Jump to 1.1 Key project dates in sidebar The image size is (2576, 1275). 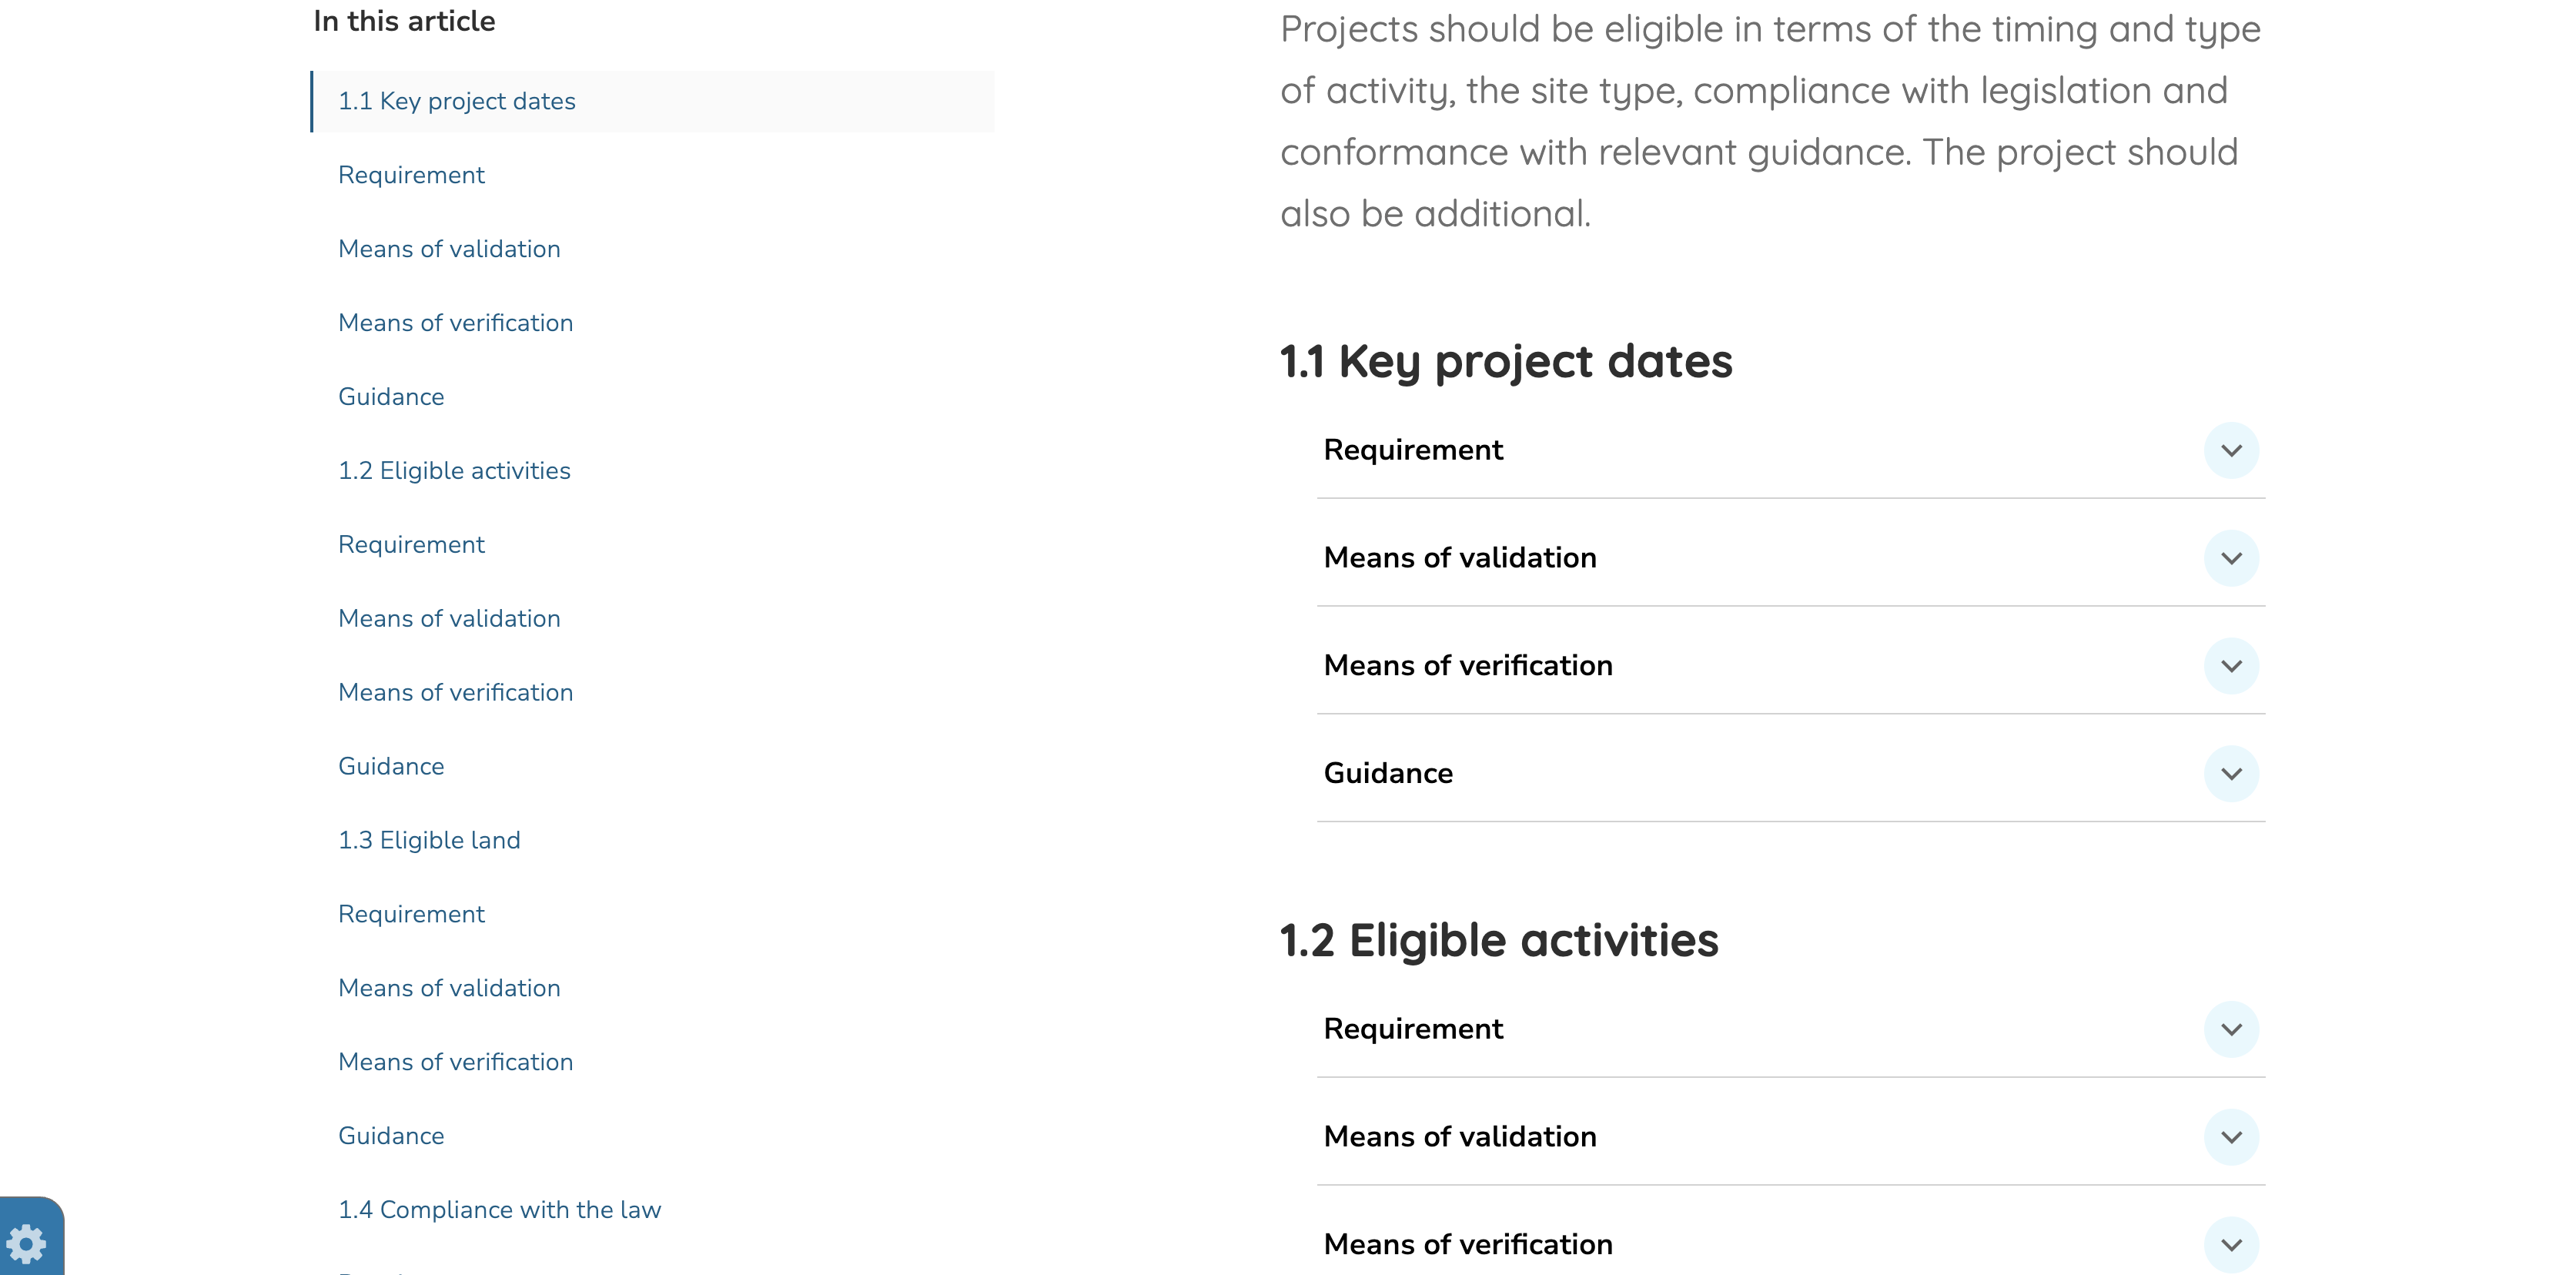click(x=457, y=101)
